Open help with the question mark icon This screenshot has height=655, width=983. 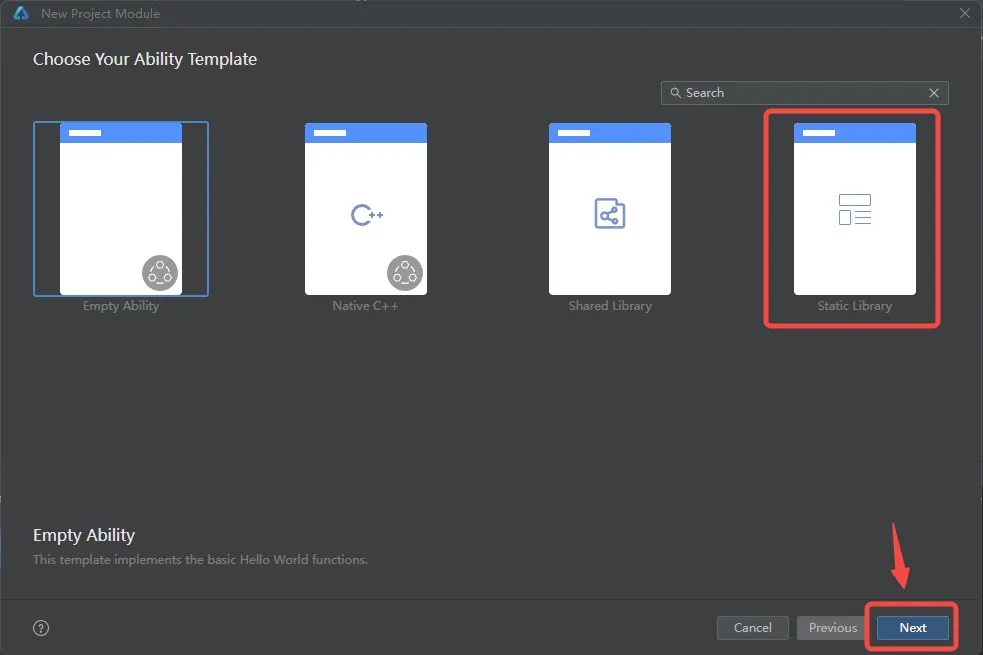click(x=41, y=628)
